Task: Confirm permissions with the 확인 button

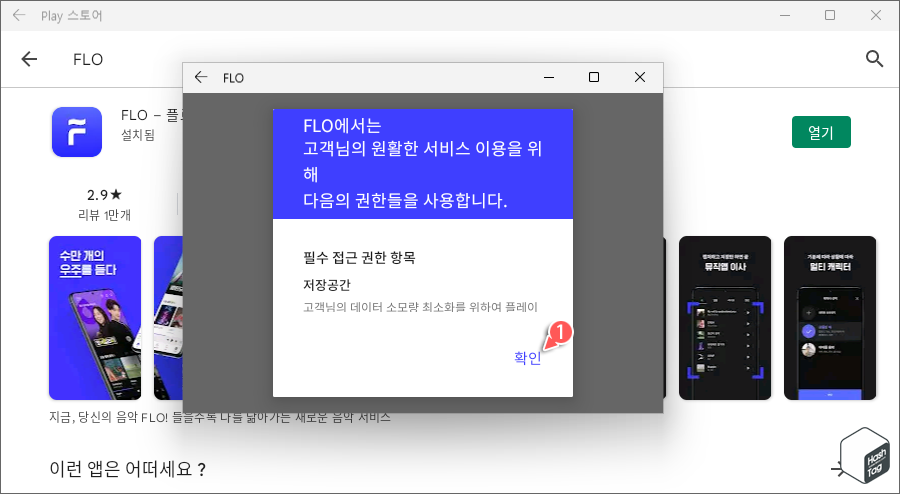Action: point(527,357)
